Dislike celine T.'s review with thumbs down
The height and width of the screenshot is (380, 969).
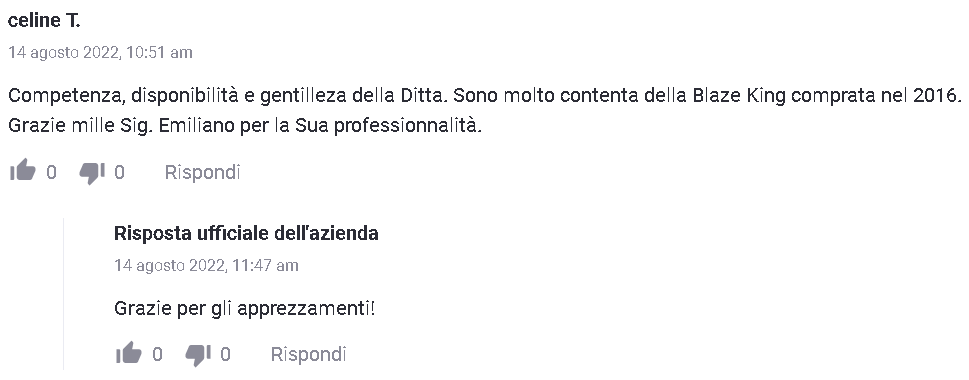click(92, 172)
